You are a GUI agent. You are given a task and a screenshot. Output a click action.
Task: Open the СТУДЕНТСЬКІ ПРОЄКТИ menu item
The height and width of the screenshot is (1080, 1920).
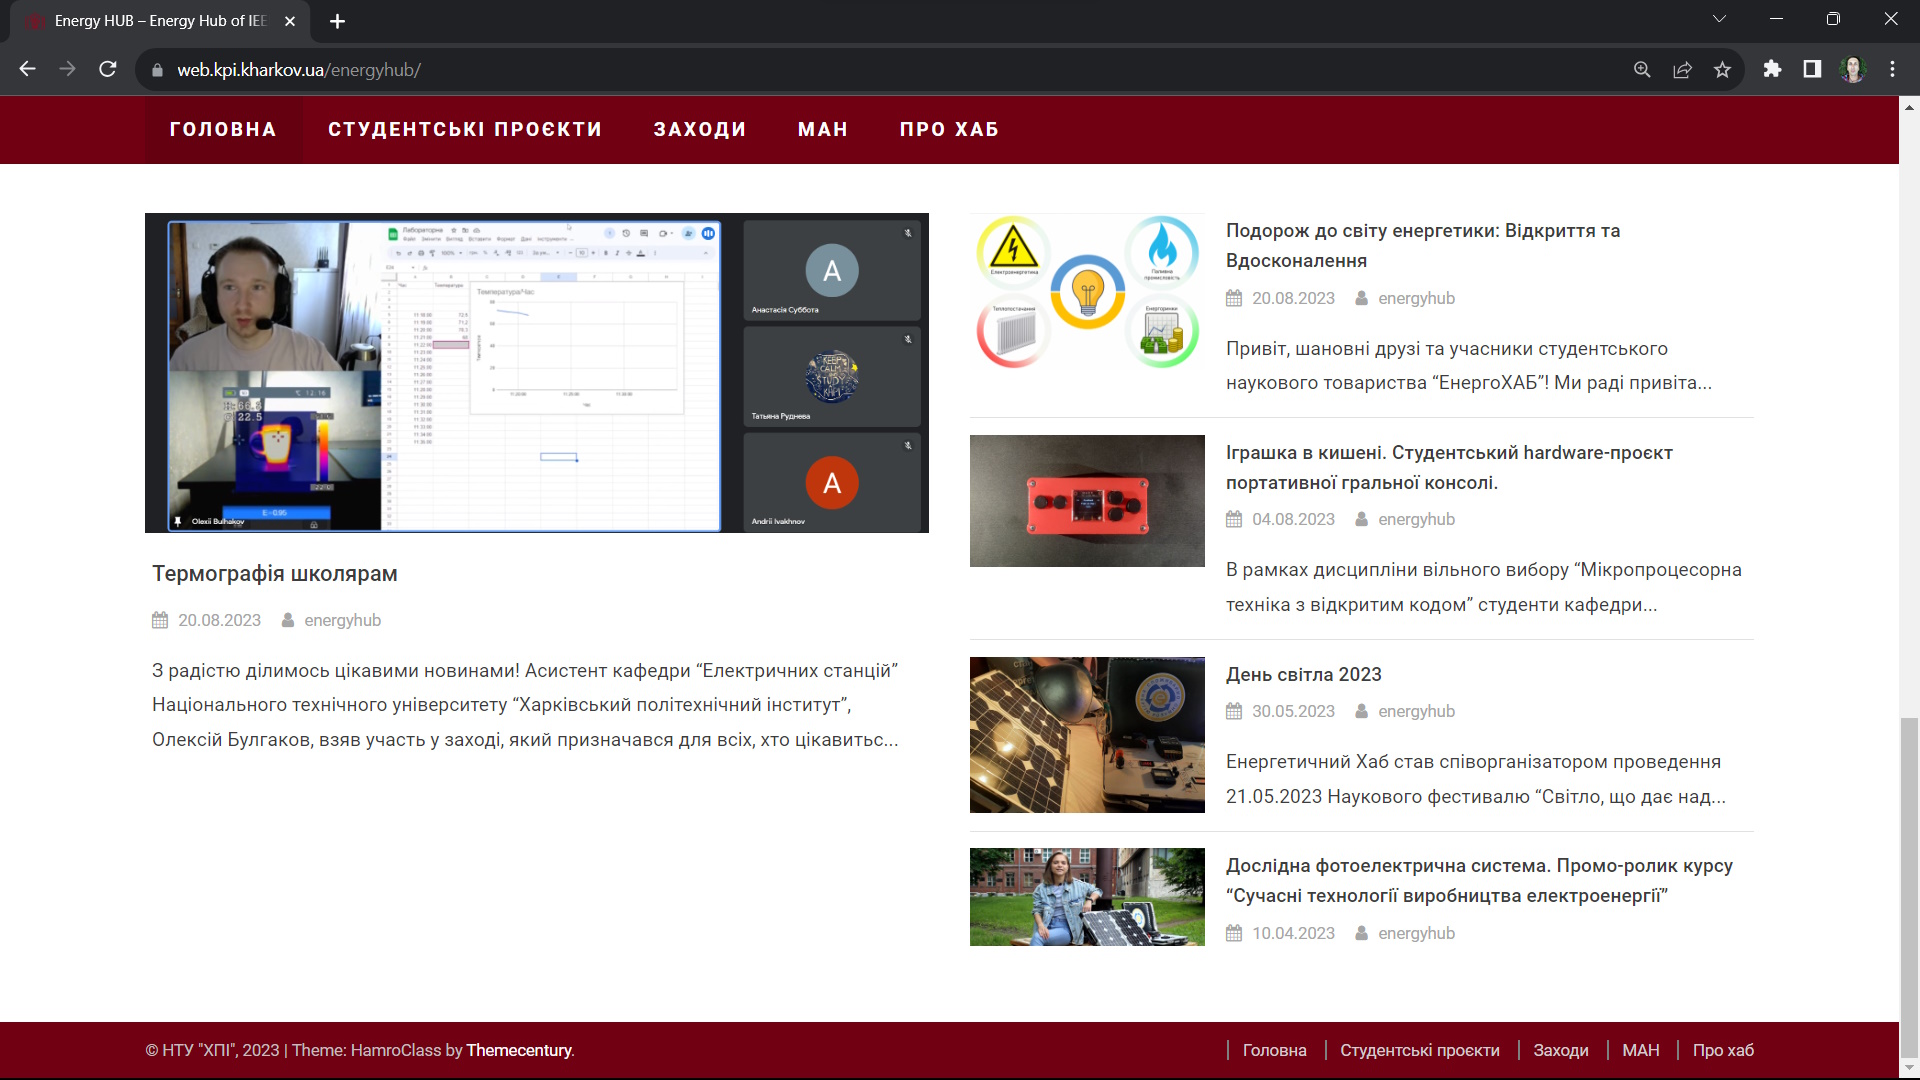[465, 129]
